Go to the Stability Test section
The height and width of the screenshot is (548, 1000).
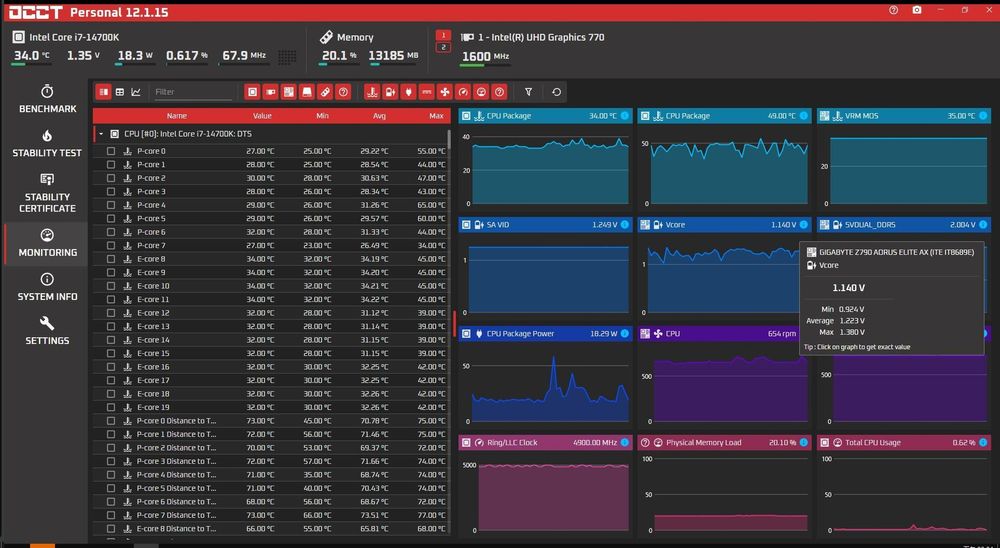[47, 144]
